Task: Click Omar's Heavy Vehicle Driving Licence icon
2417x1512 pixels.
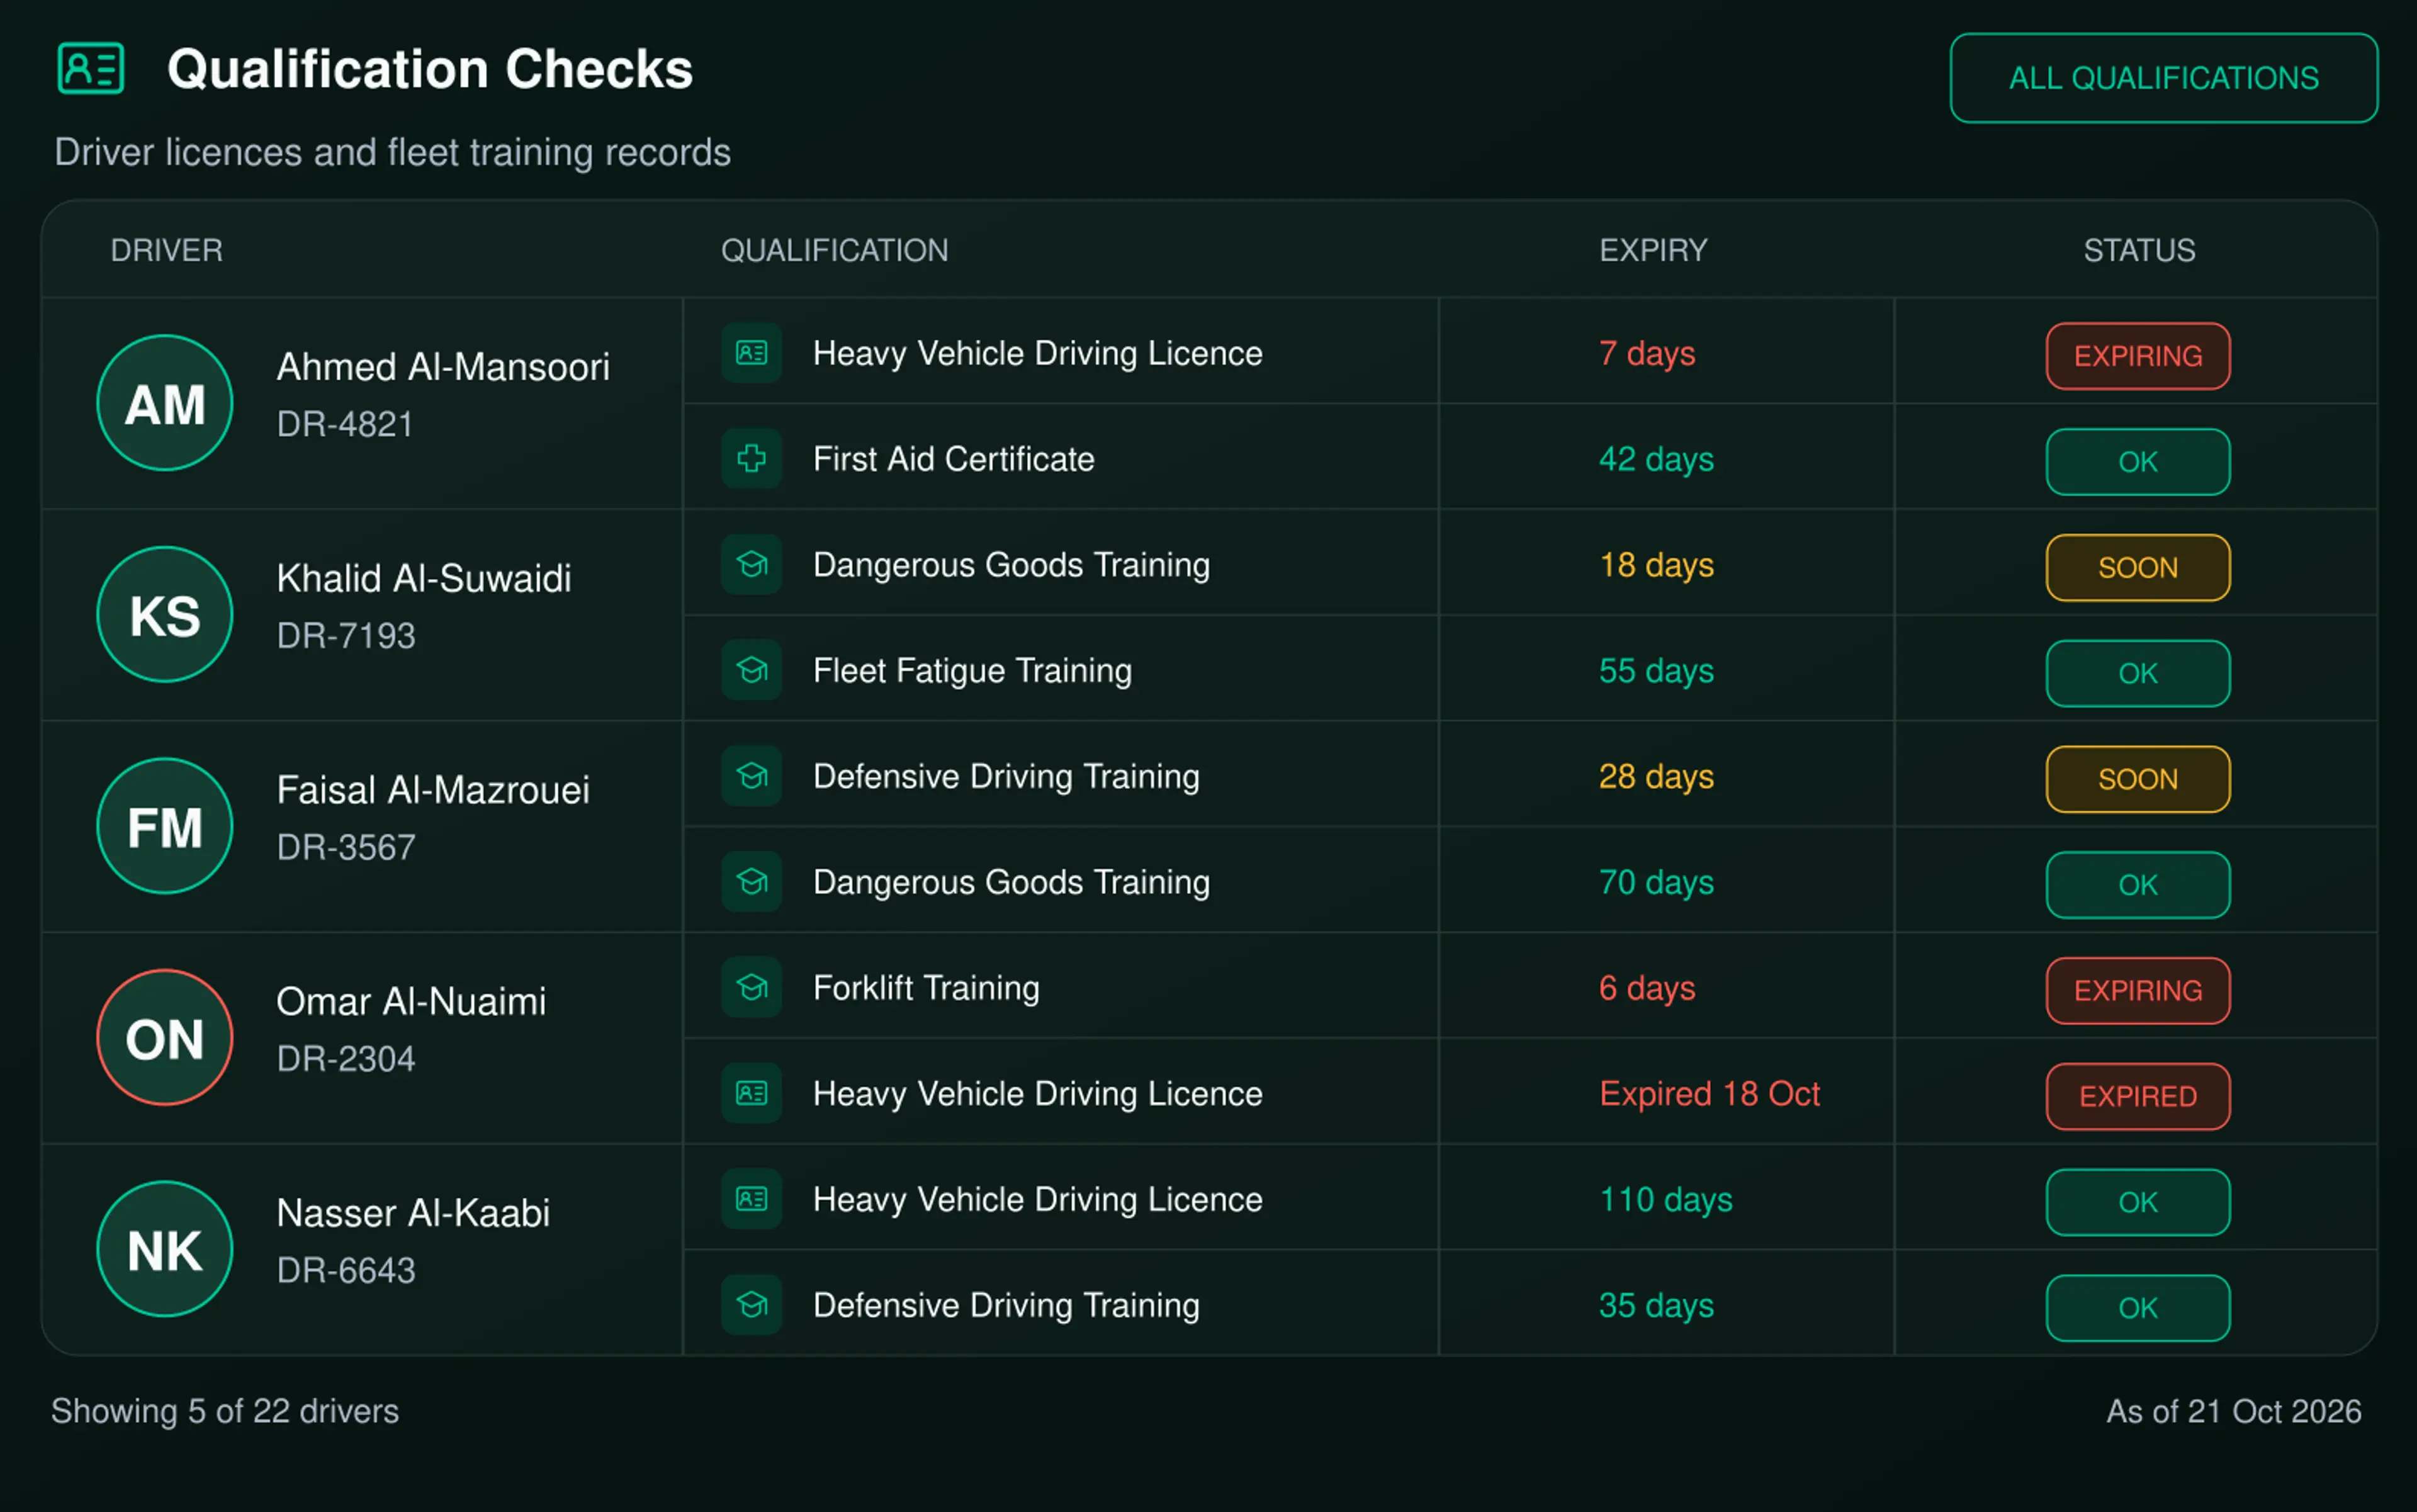Action: (751, 1093)
